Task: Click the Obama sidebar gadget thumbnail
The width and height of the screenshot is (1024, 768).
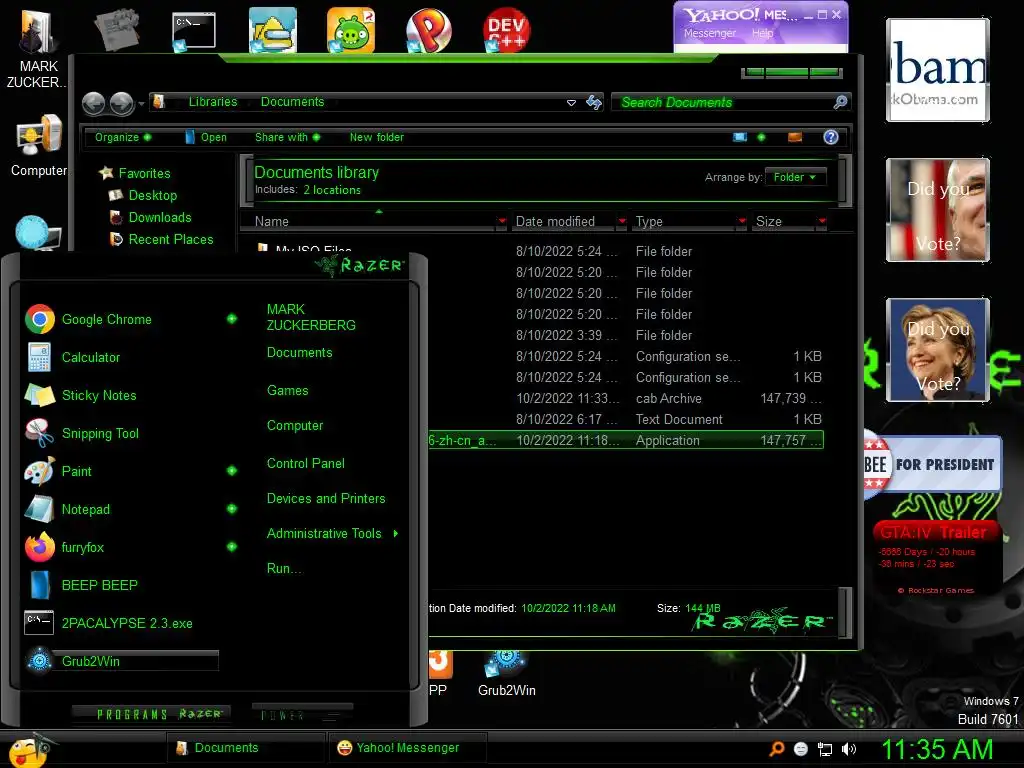Action: click(938, 70)
